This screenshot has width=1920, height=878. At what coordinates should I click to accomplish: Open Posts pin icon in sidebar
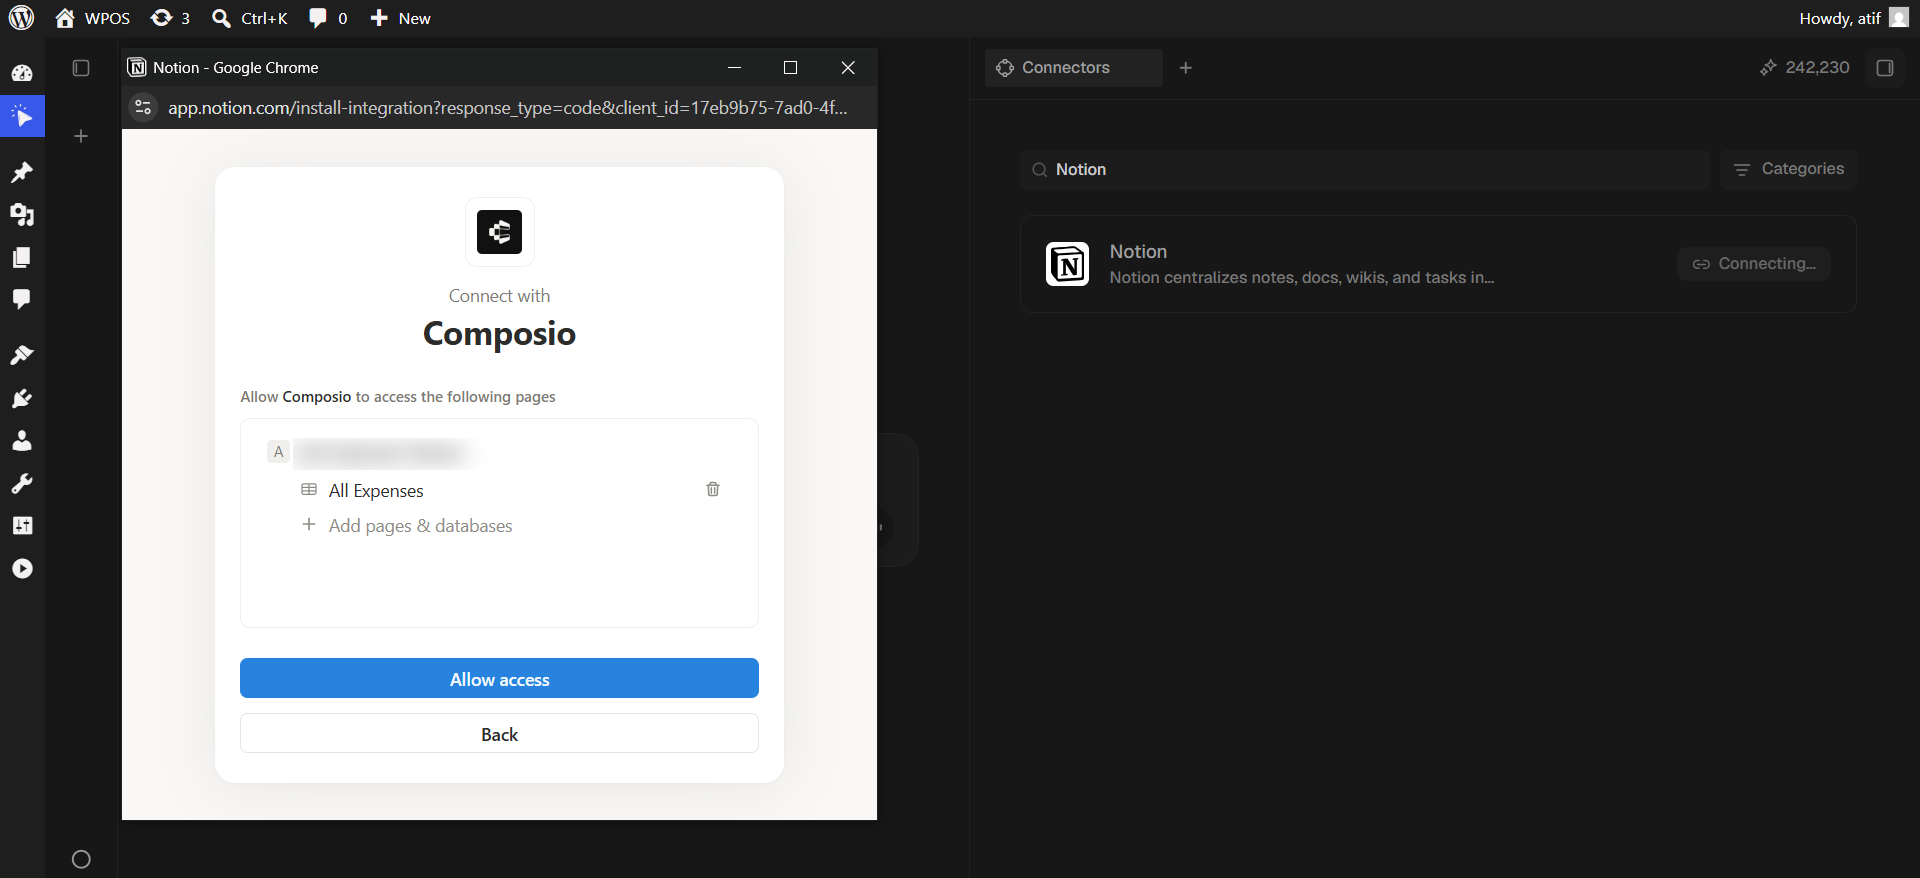[x=22, y=172]
